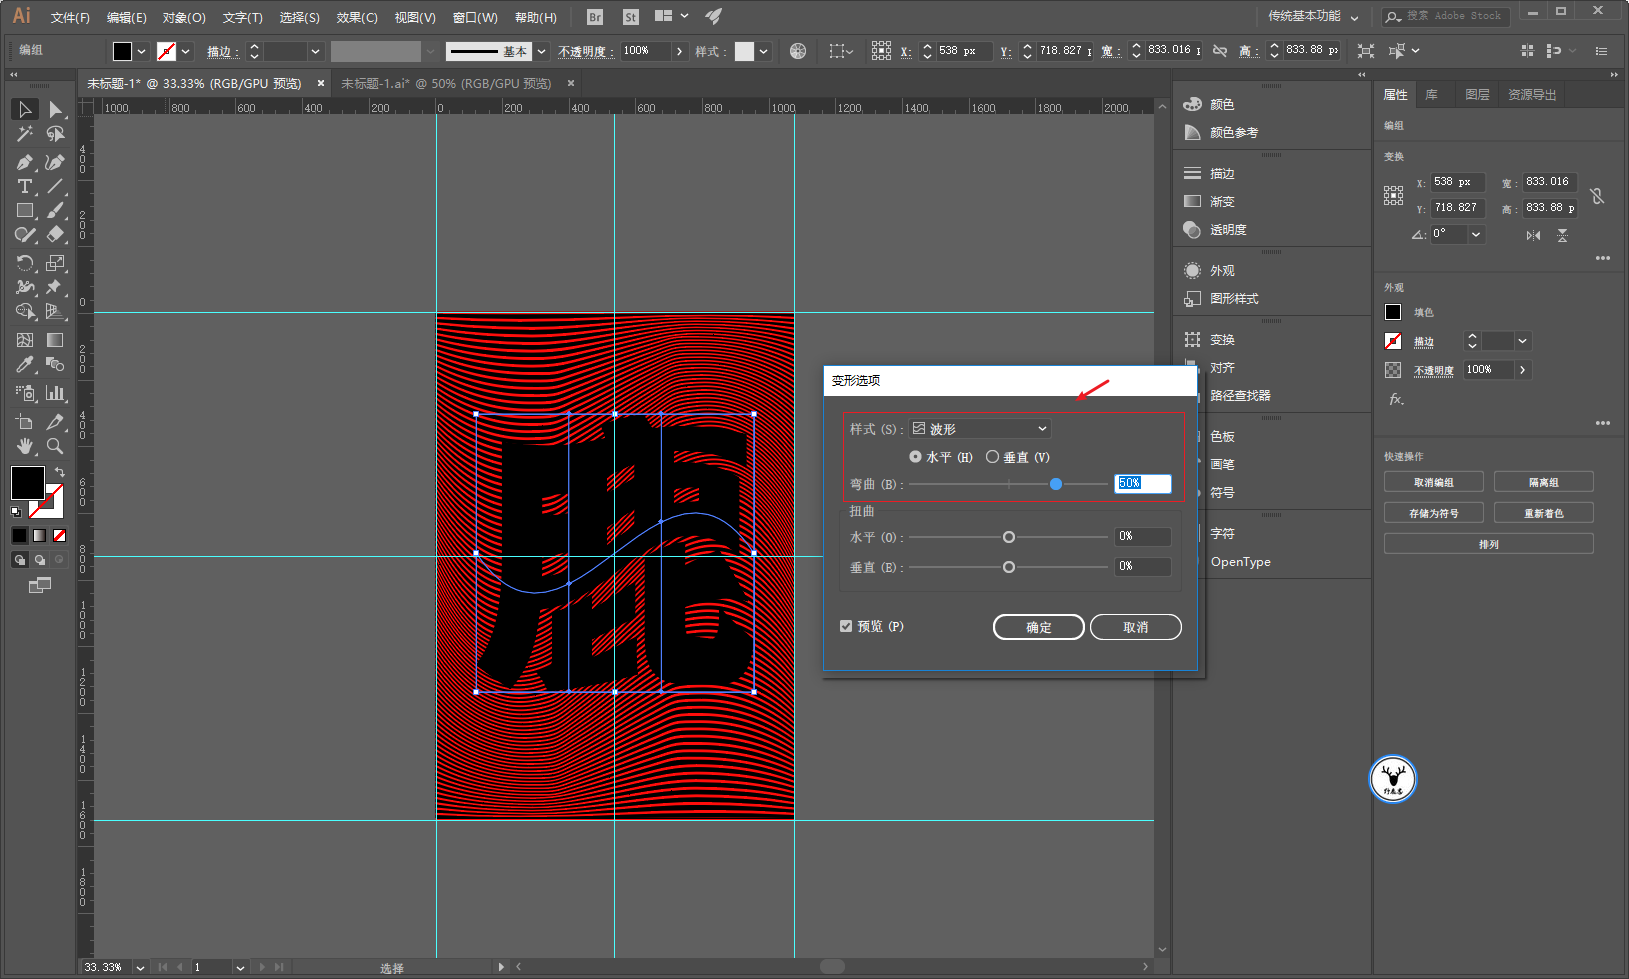Select the Selection tool arrow

click(25, 109)
